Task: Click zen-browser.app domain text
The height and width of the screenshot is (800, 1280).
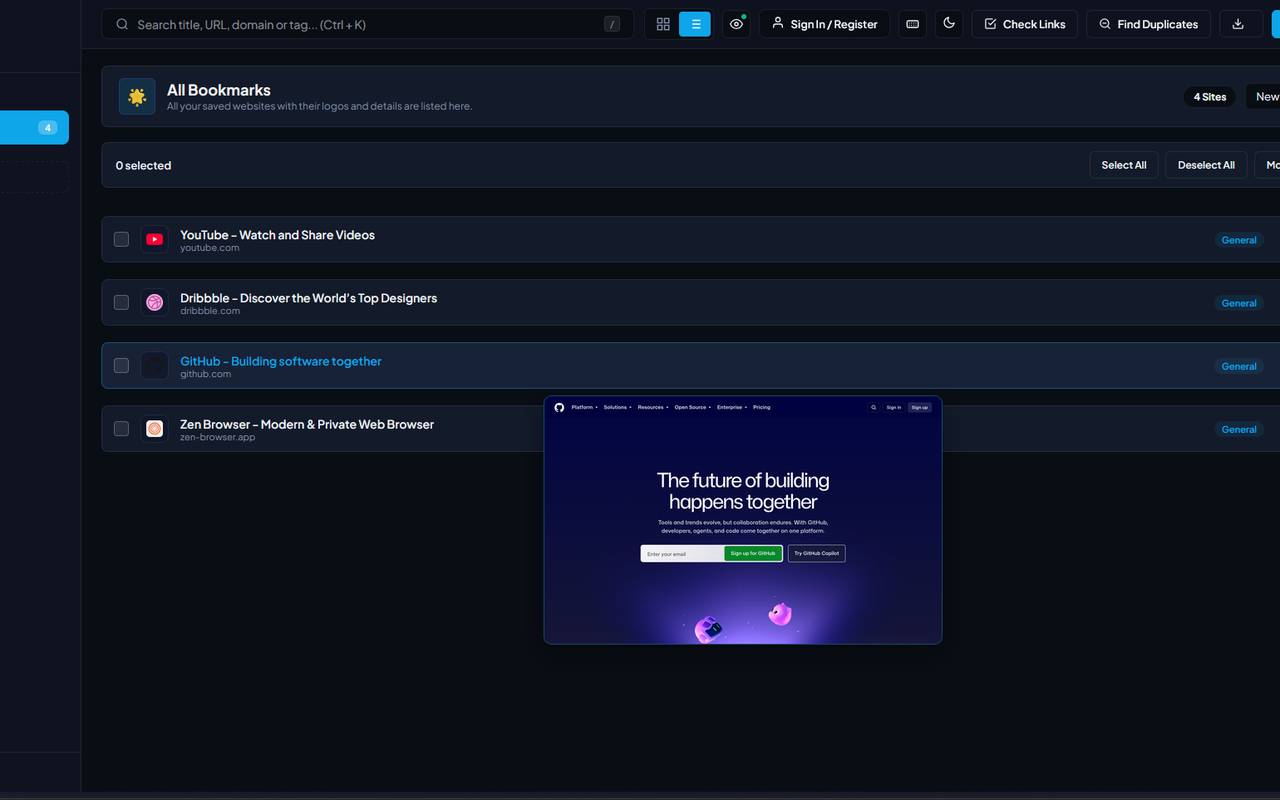Action: coord(217,437)
